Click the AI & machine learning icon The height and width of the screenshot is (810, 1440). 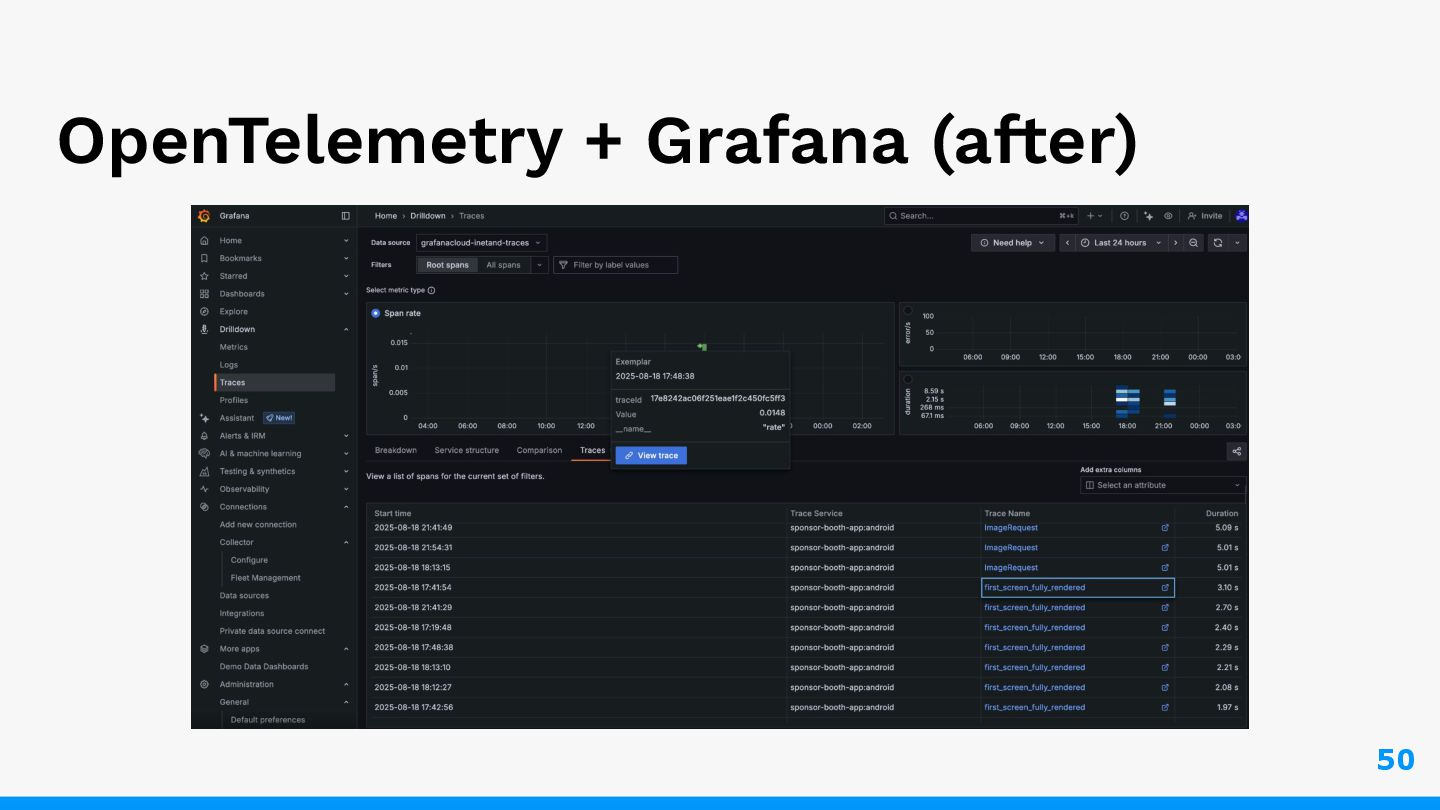pyautogui.click(x=204, y=453)
